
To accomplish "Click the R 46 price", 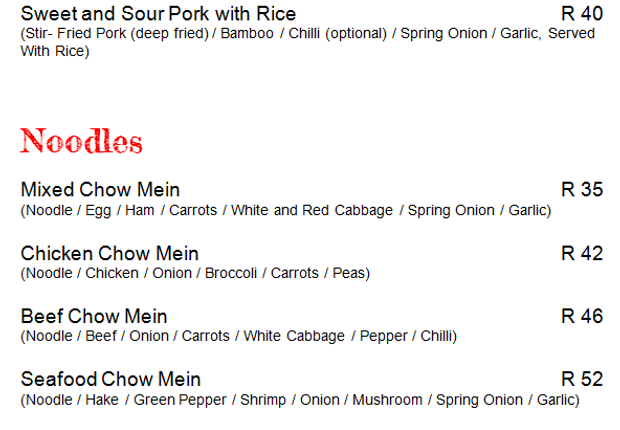I will (x=582, y=317).
